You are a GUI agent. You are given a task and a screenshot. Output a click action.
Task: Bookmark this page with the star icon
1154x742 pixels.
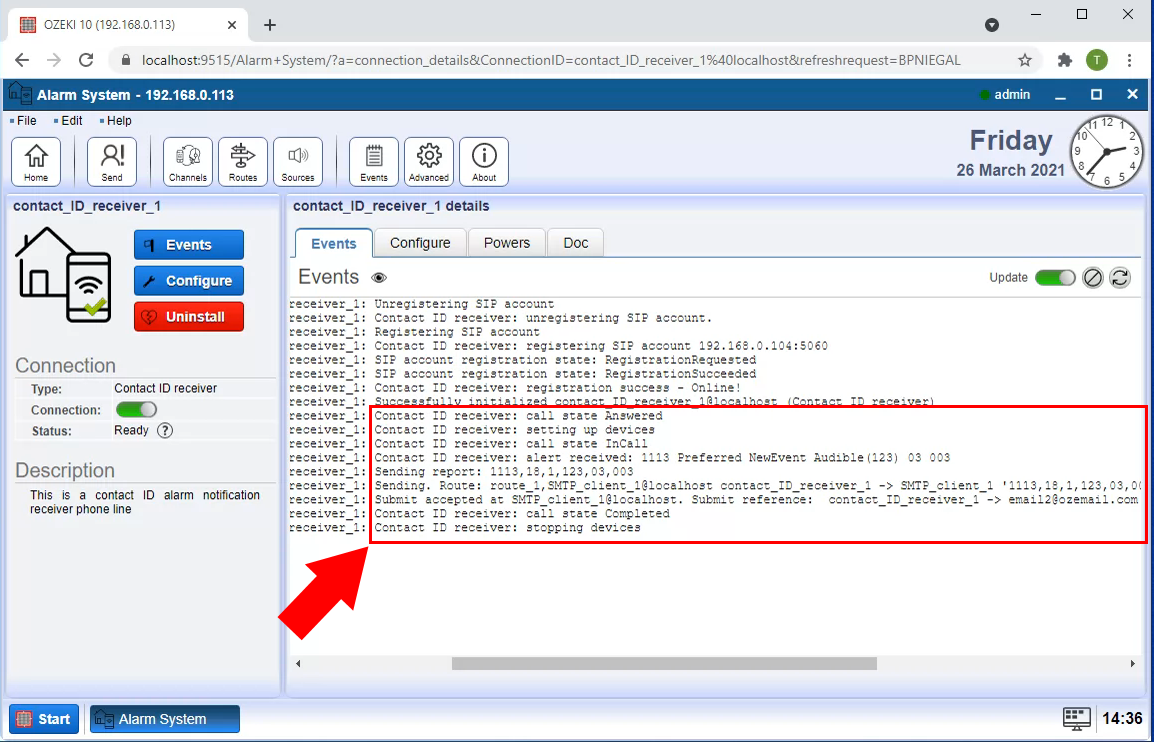coord(1024,60)
